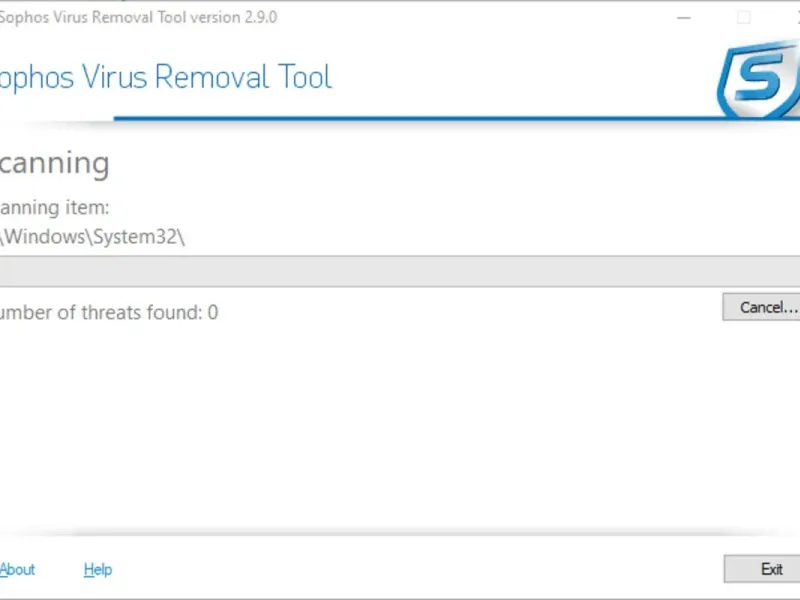Click the threats found count value 0
This screenshot has height=600, width=800.
pos(213,313)
